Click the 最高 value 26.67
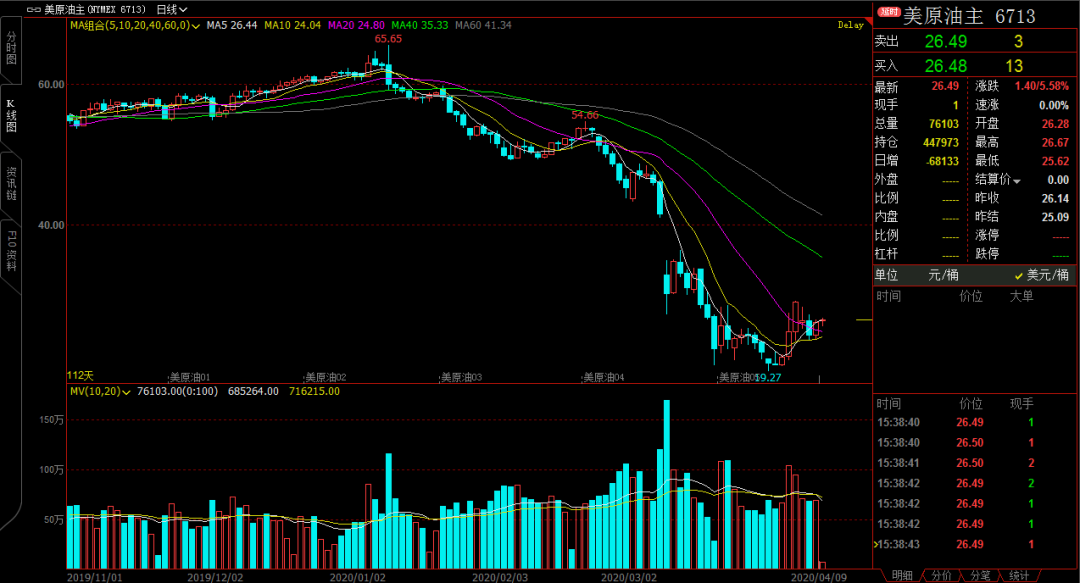The image size is (1080, 583). tap(1055, 143)
